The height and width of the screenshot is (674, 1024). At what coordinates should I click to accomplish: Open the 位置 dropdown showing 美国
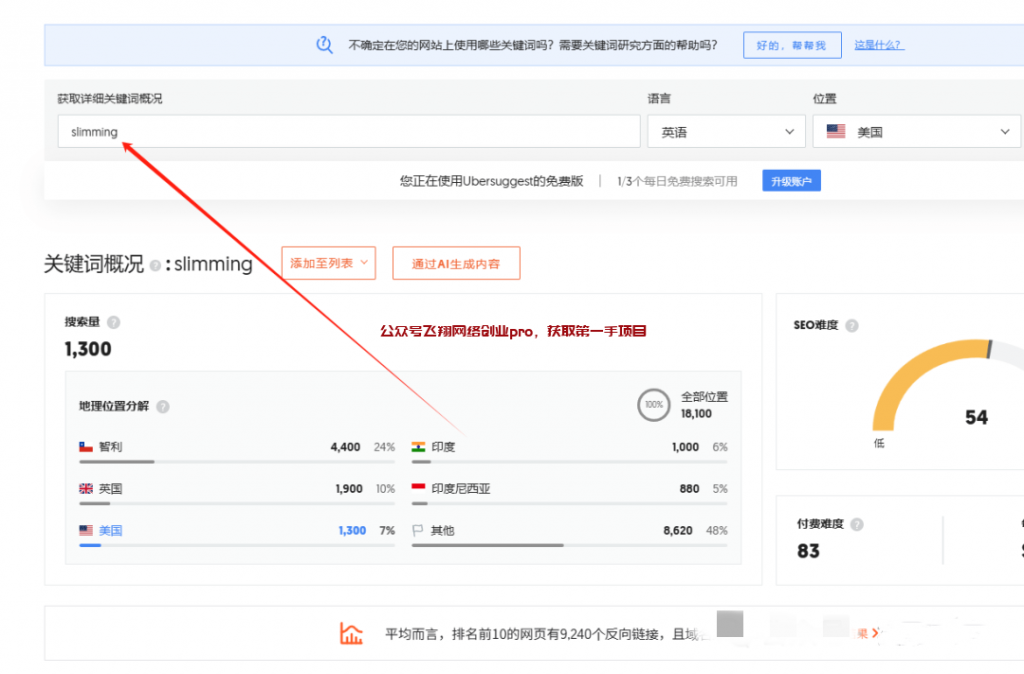(917, 130)
